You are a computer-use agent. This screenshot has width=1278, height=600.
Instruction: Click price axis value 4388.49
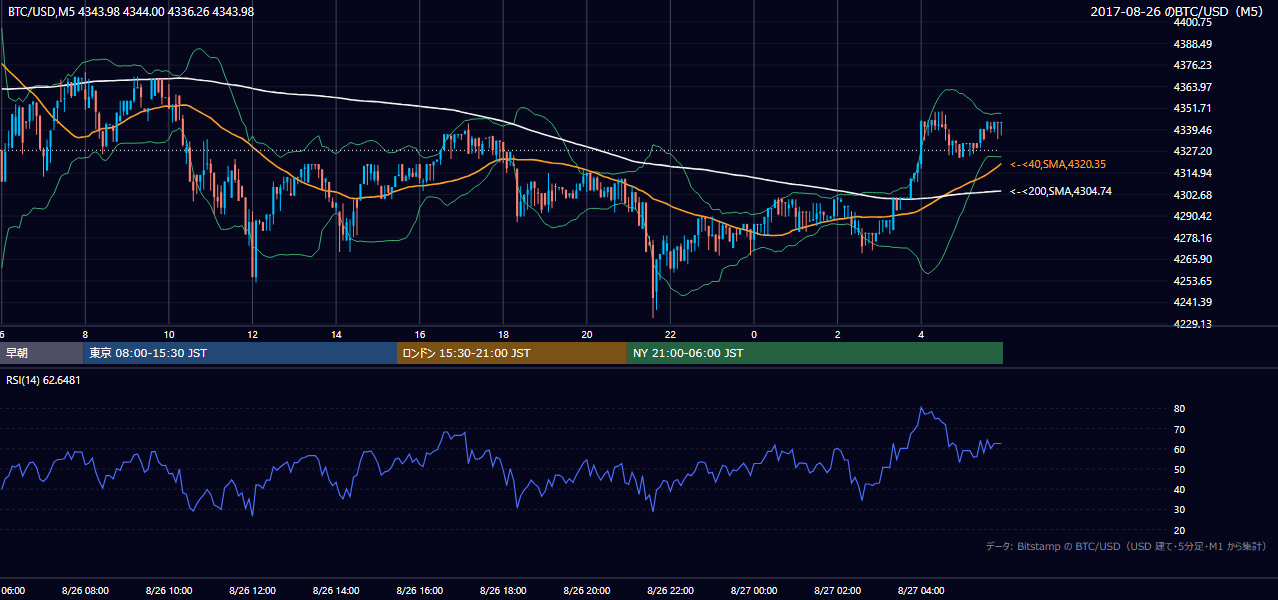(1193, 44)
